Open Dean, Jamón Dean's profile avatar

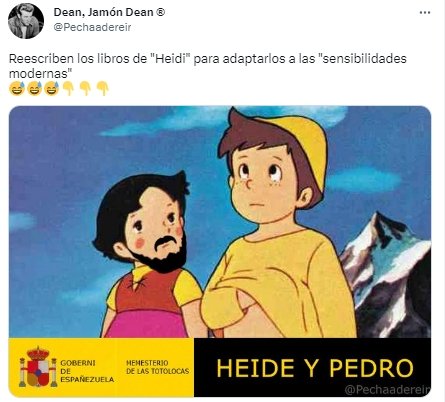coord(26,21)
